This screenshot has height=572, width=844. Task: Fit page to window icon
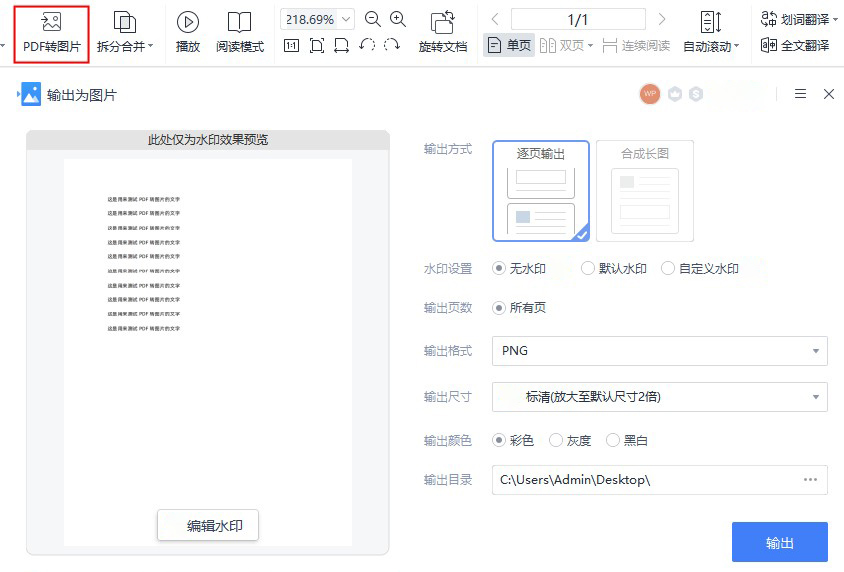pyautogui.click(x=316, y=46)
